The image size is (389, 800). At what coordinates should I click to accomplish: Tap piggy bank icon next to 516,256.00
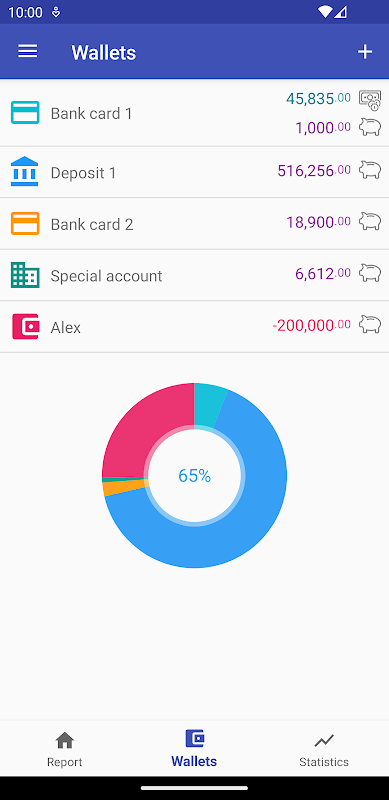pyautogui.click(x=370, y=170)
